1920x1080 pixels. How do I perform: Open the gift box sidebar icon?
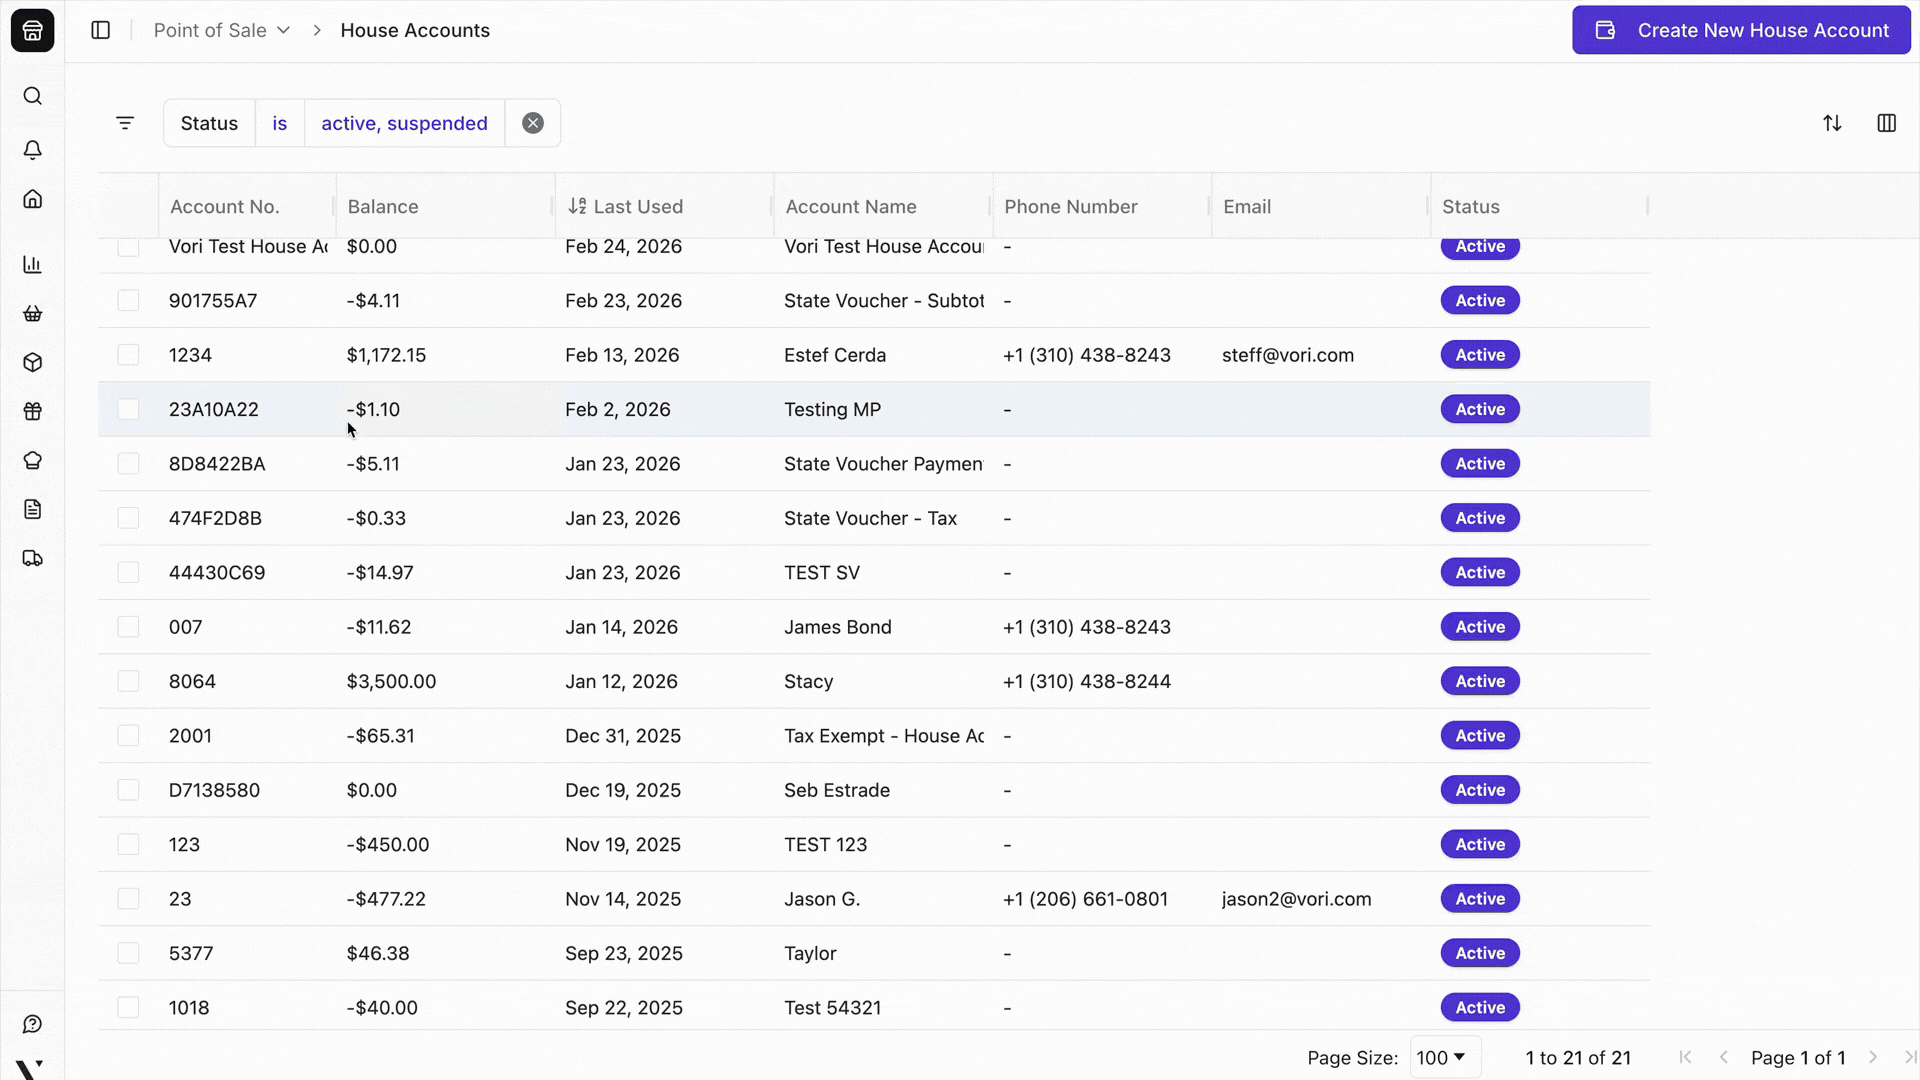(x=32, y=411)
